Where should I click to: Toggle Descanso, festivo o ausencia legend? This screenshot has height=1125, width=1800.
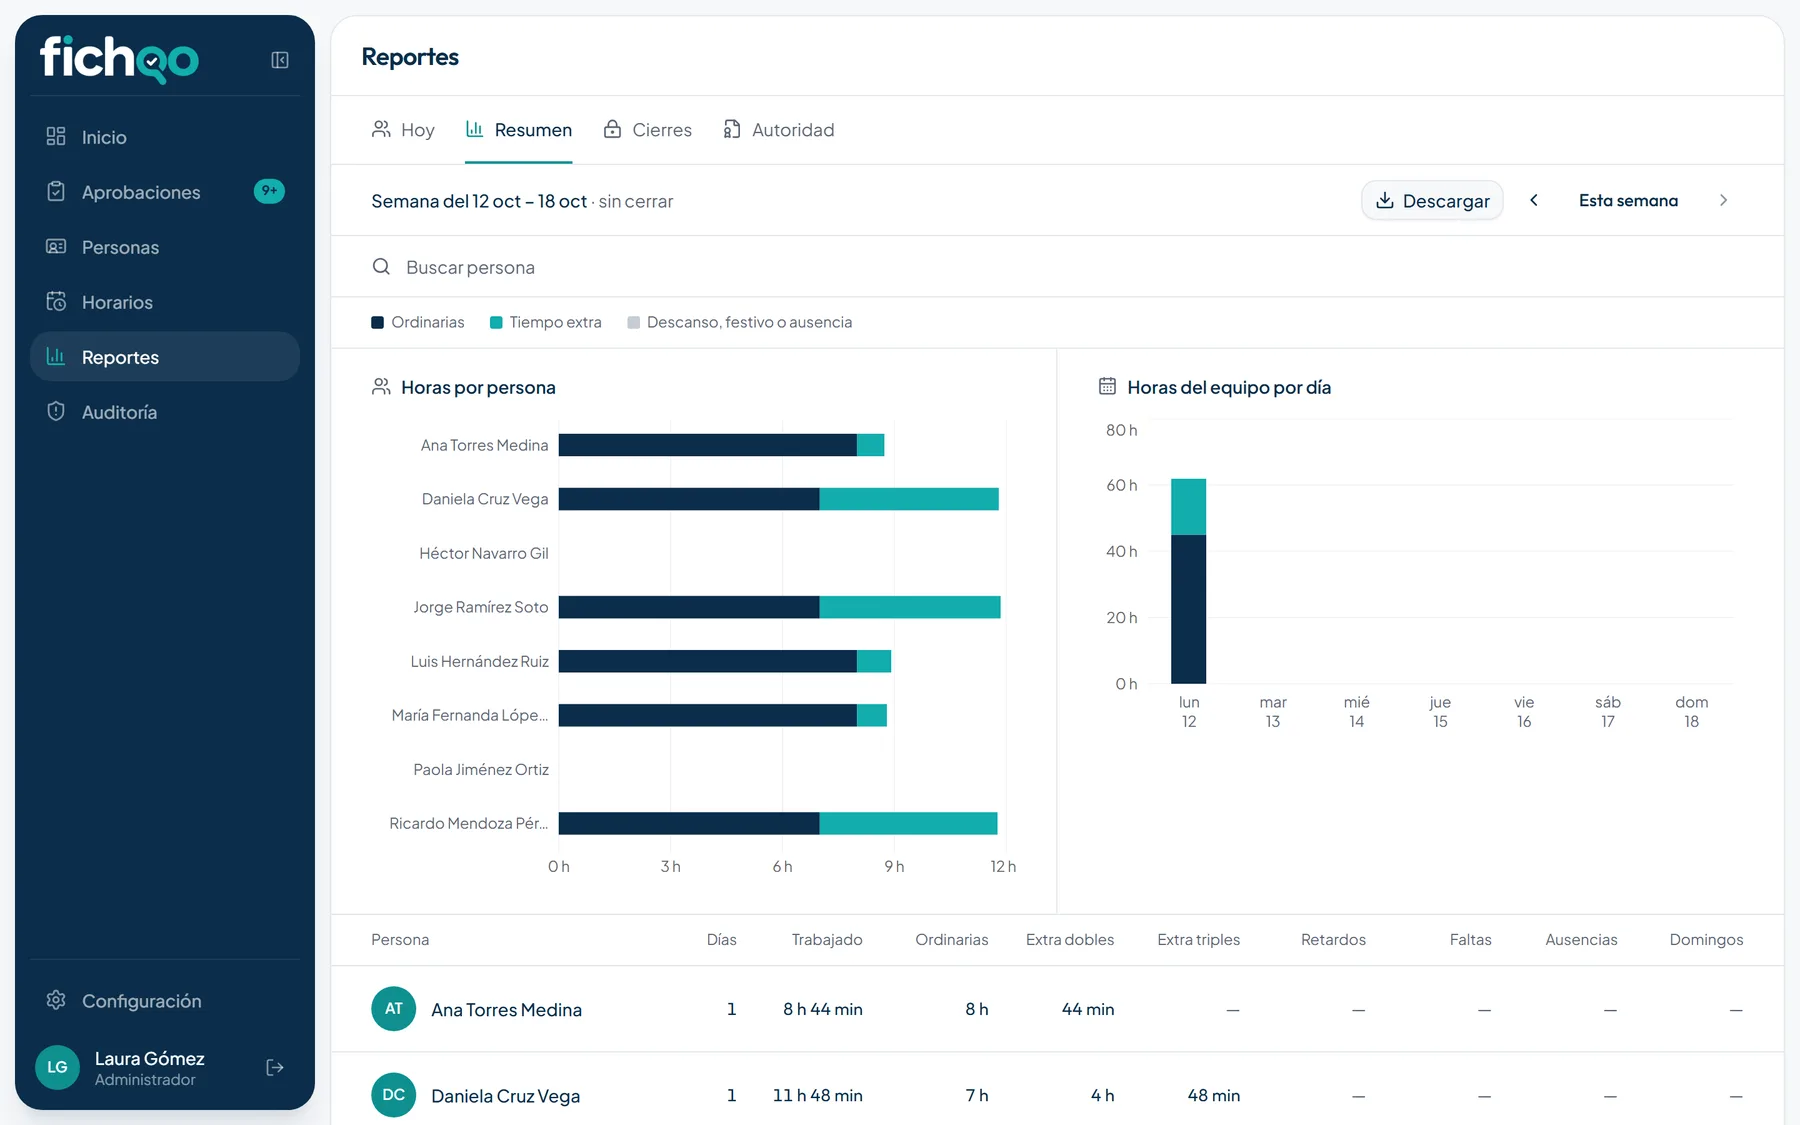[x=740, y=322]
